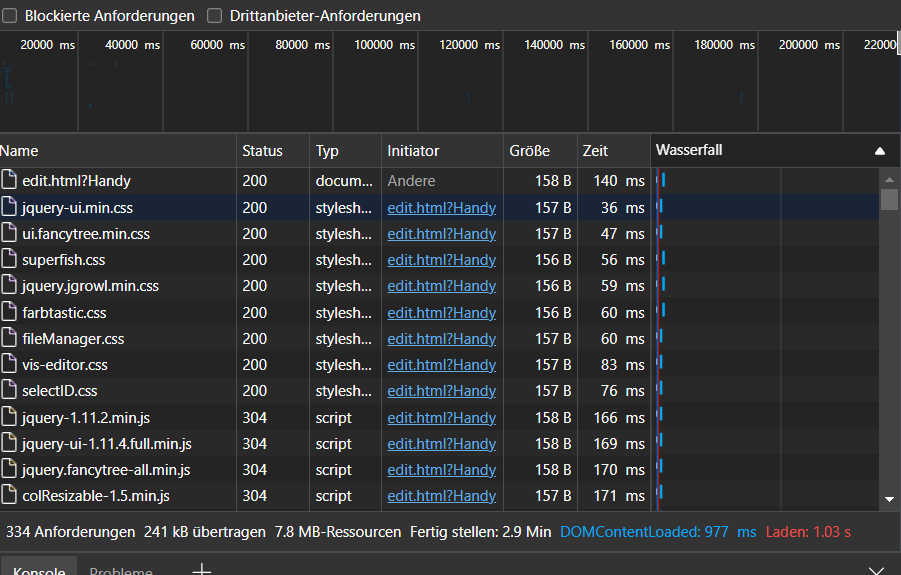
Task: Click the file icon of superfish.css
Action: click(x=10, y=260)
